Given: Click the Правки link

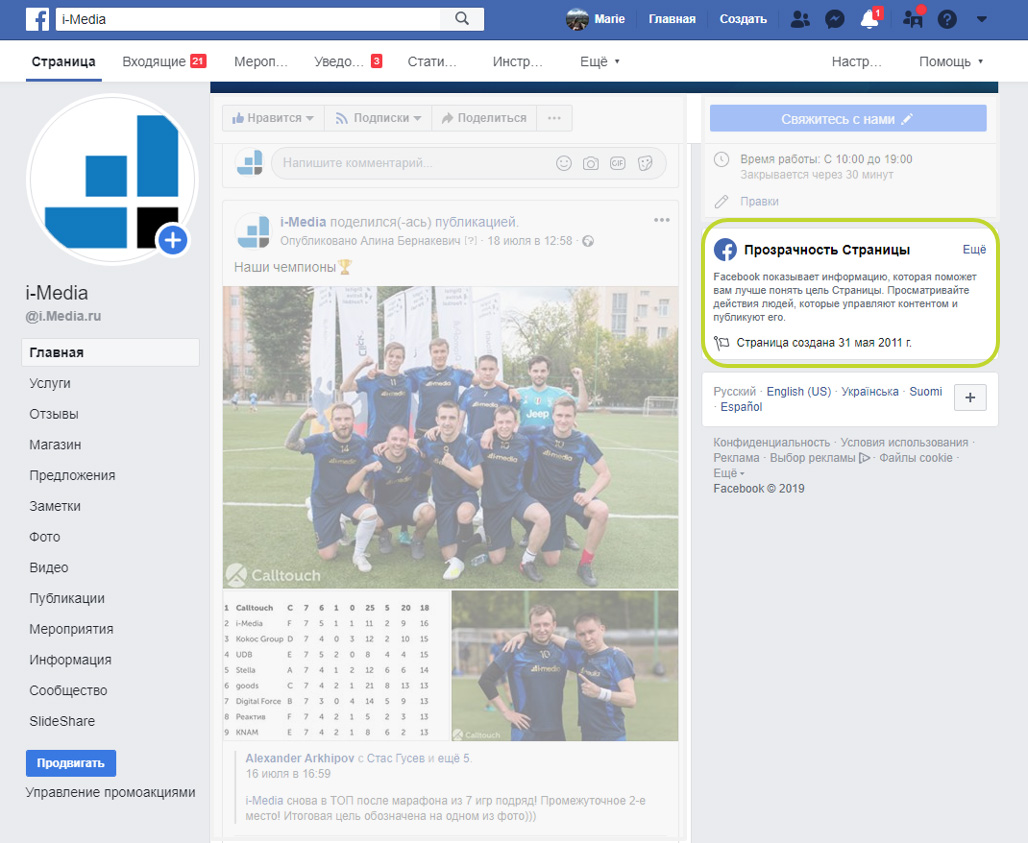Looking at the screenshot, I should (x=759, y=201).
